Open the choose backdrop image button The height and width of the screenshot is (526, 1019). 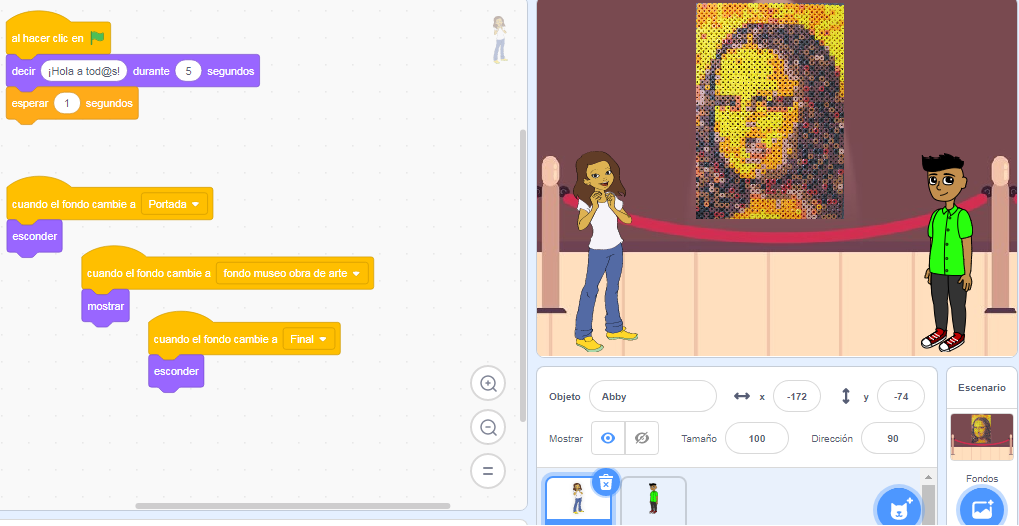click(x=981, y=507)
